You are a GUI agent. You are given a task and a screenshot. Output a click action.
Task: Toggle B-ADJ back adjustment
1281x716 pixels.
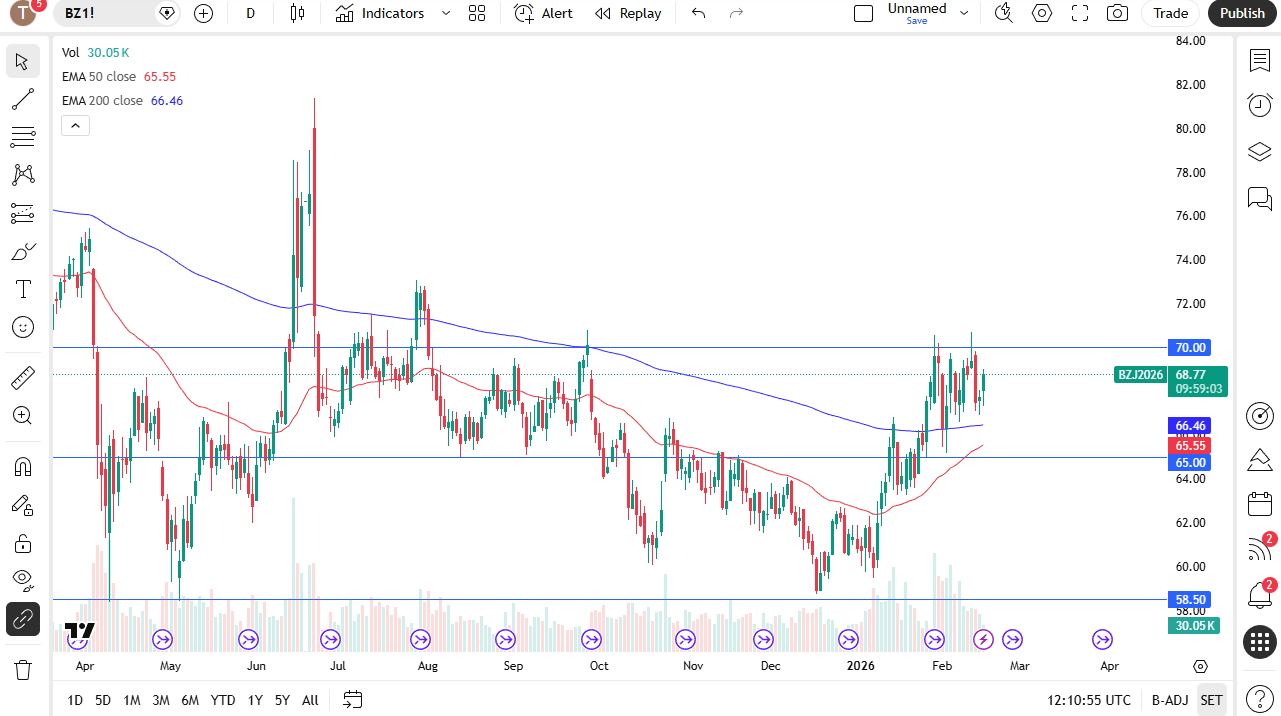tap(1169, 700)
